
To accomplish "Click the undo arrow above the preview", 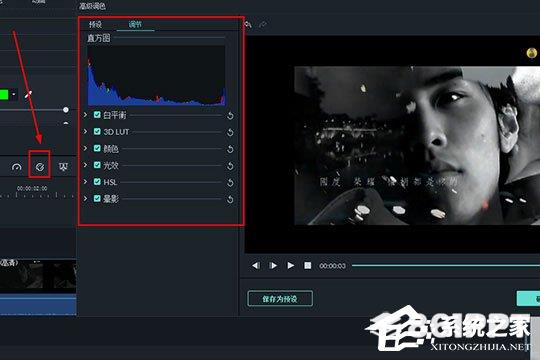I will point(248,24).
